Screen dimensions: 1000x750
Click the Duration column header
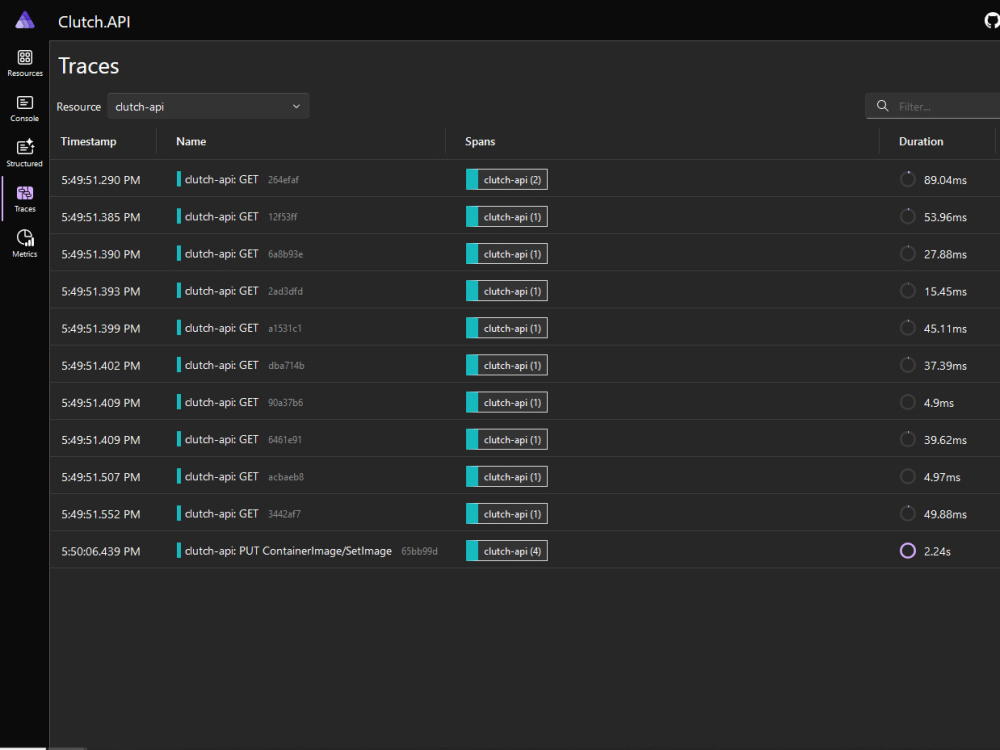921,142
